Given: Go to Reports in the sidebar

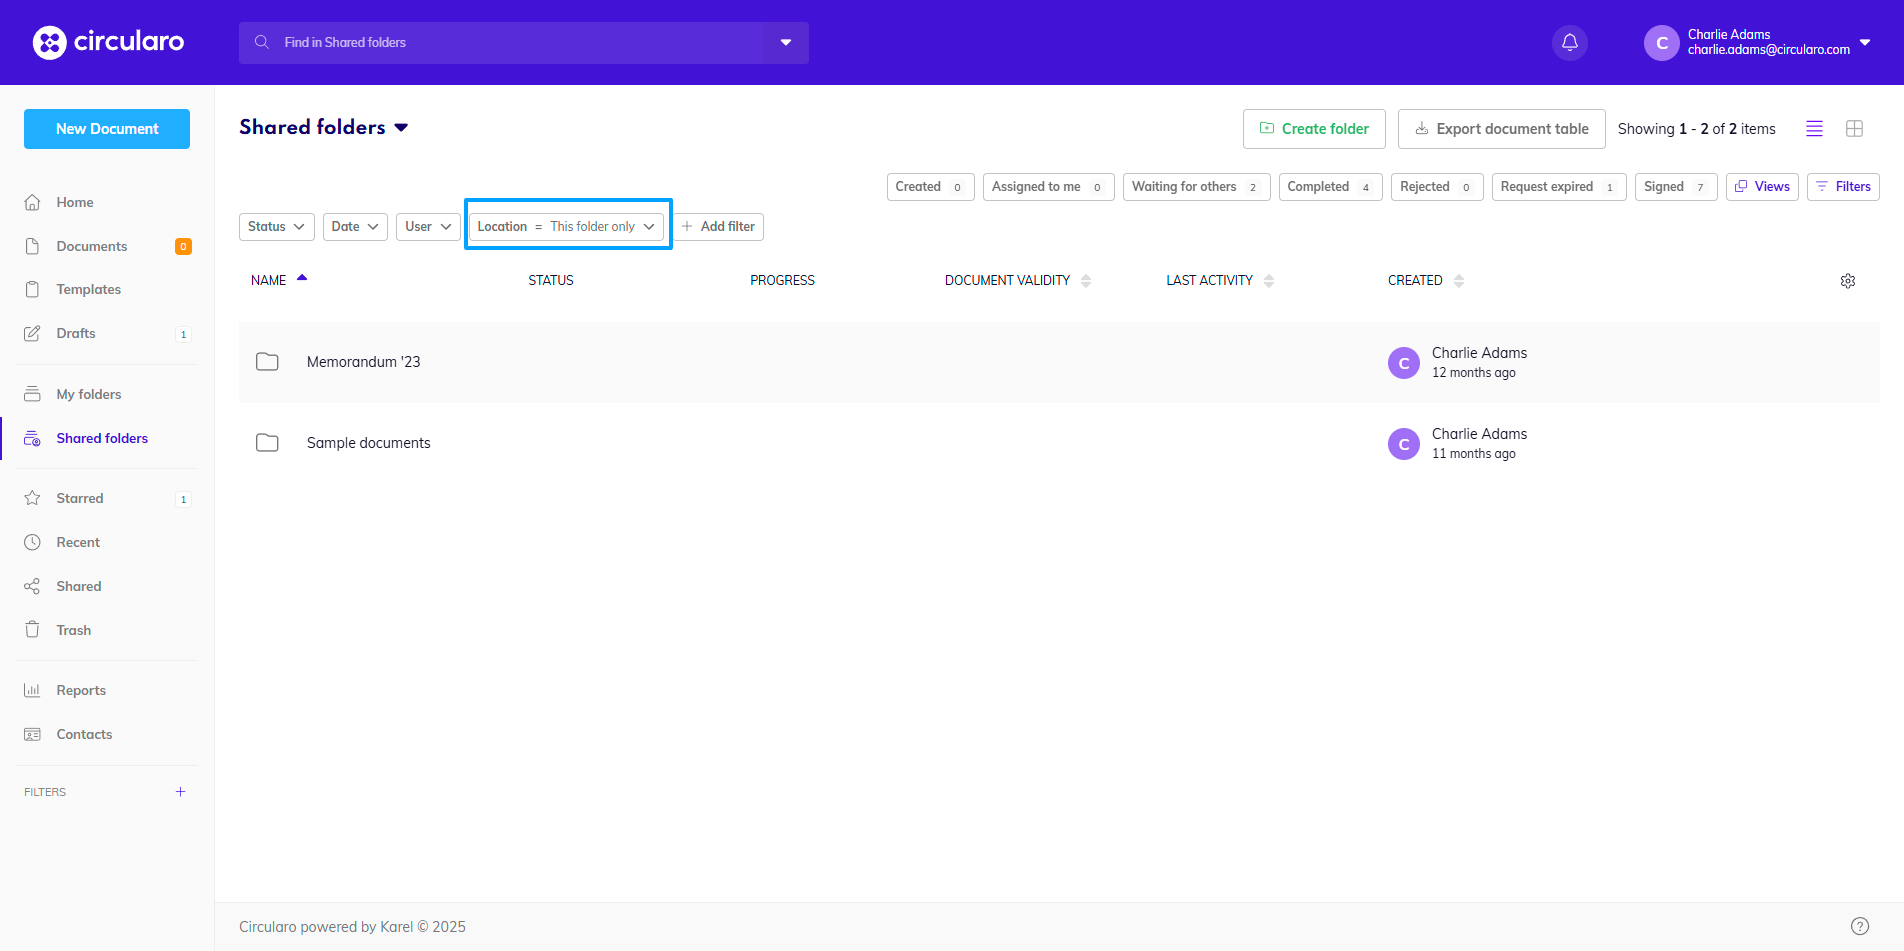Looking at the screenshot, I should 81,690.
